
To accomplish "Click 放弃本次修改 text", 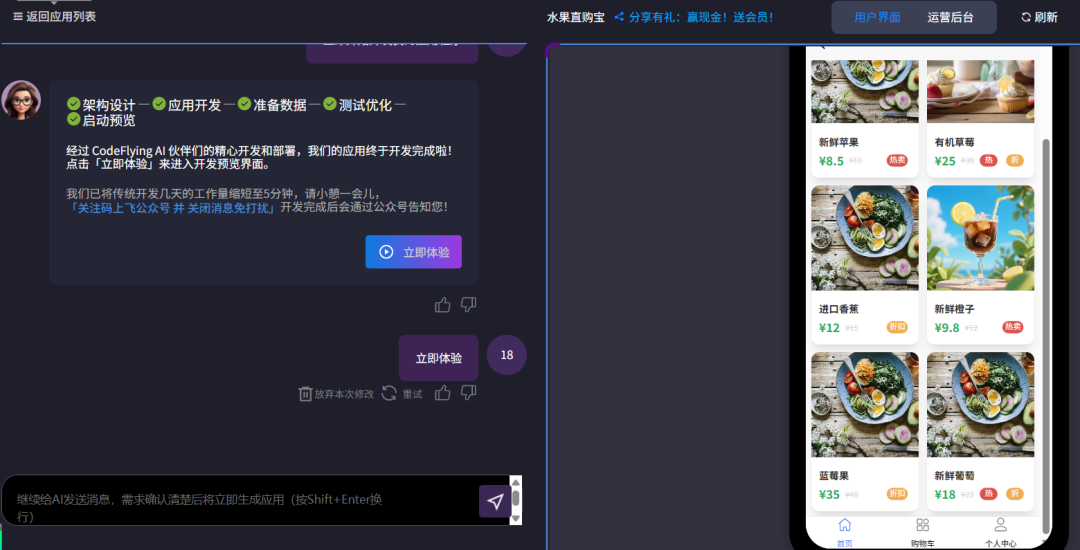I will click(x=344, y=394).
